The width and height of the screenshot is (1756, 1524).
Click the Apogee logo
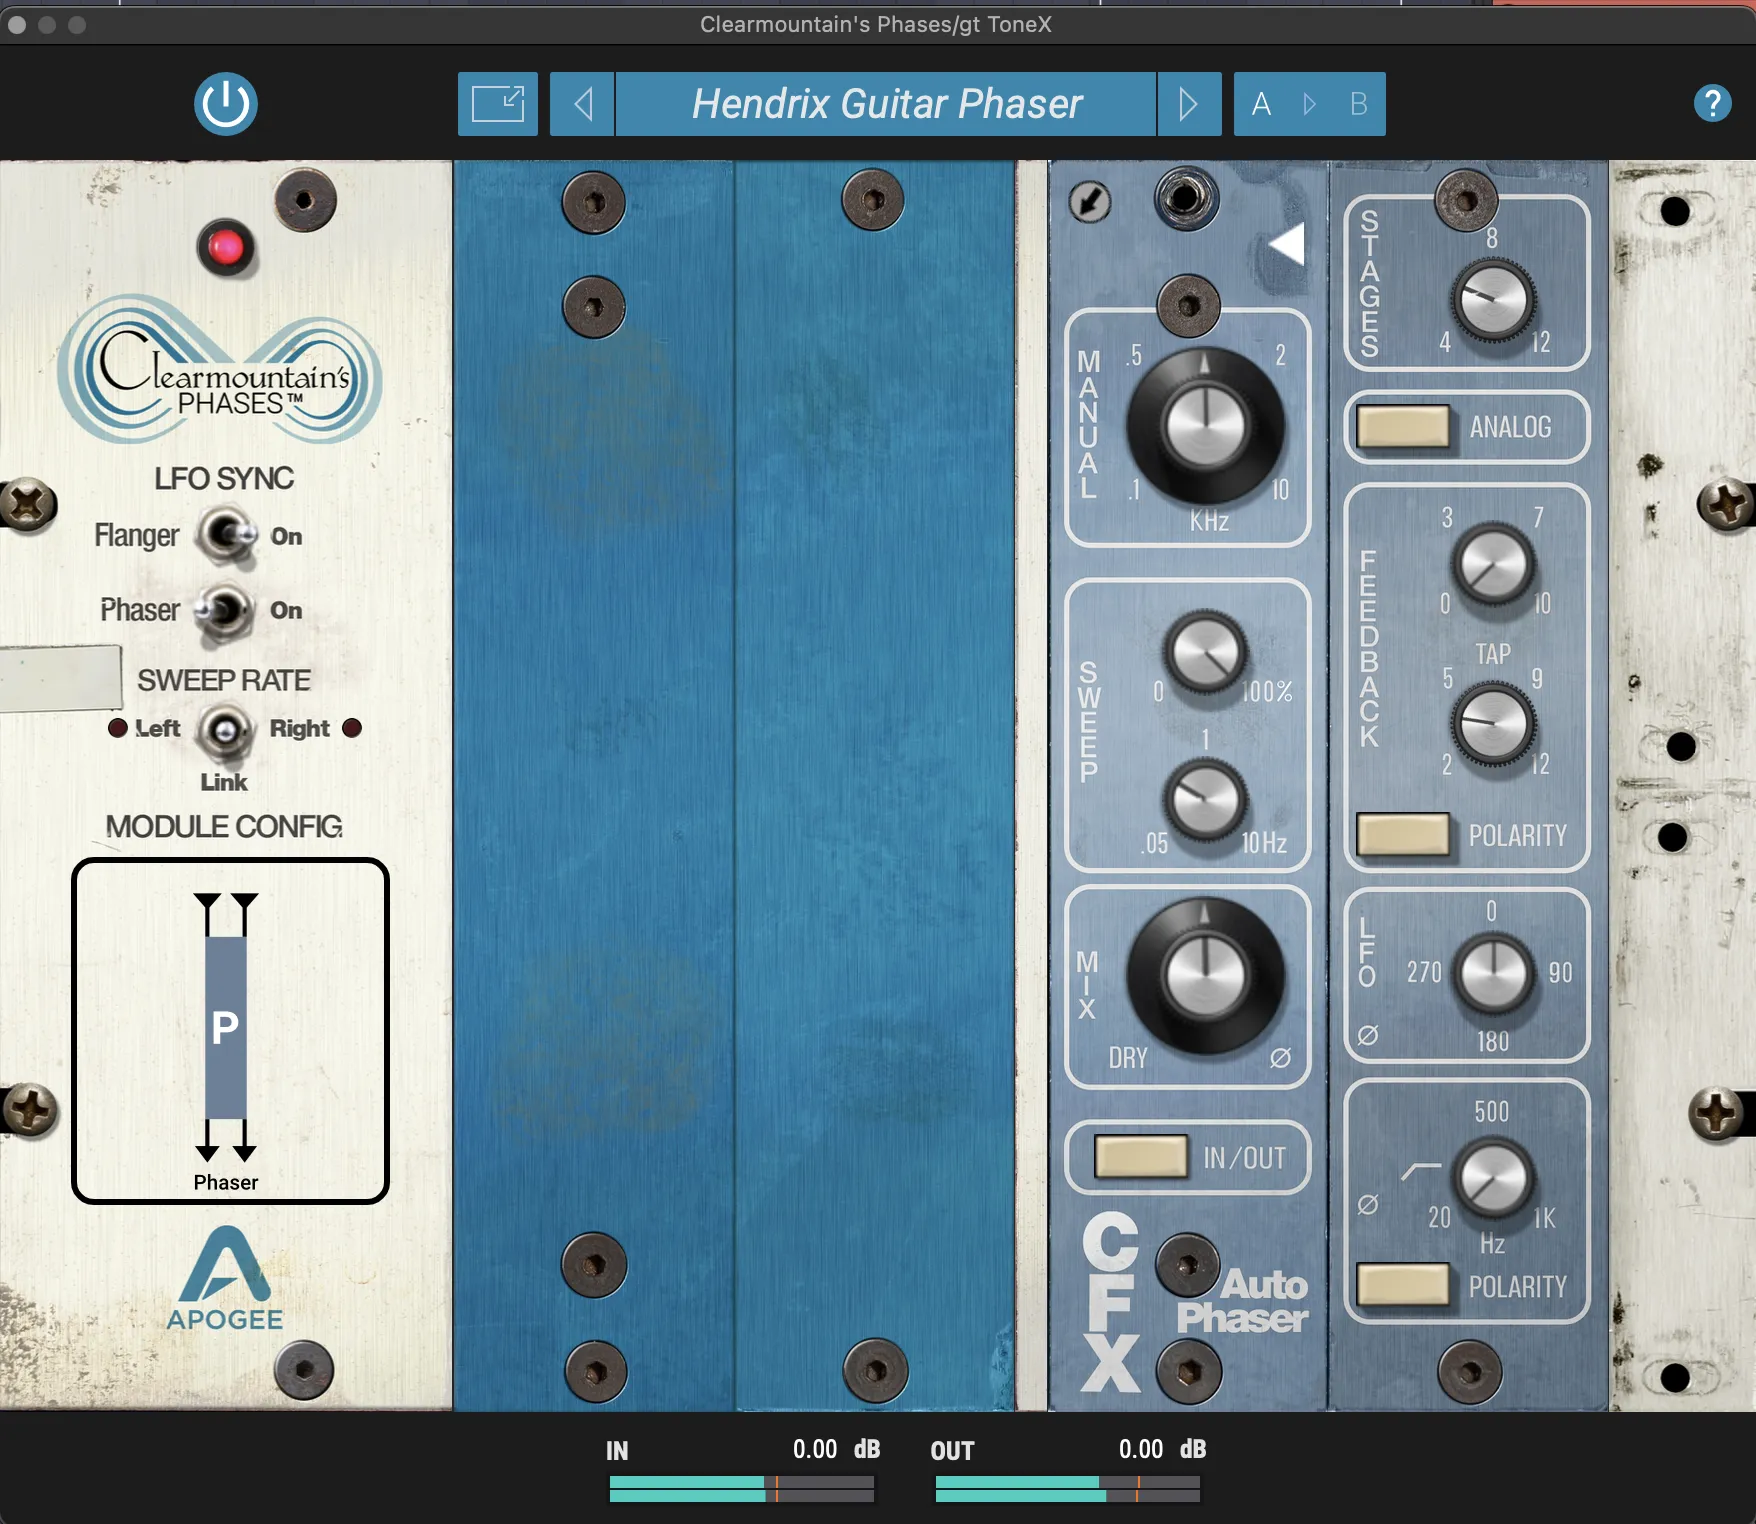[225, 1279]
